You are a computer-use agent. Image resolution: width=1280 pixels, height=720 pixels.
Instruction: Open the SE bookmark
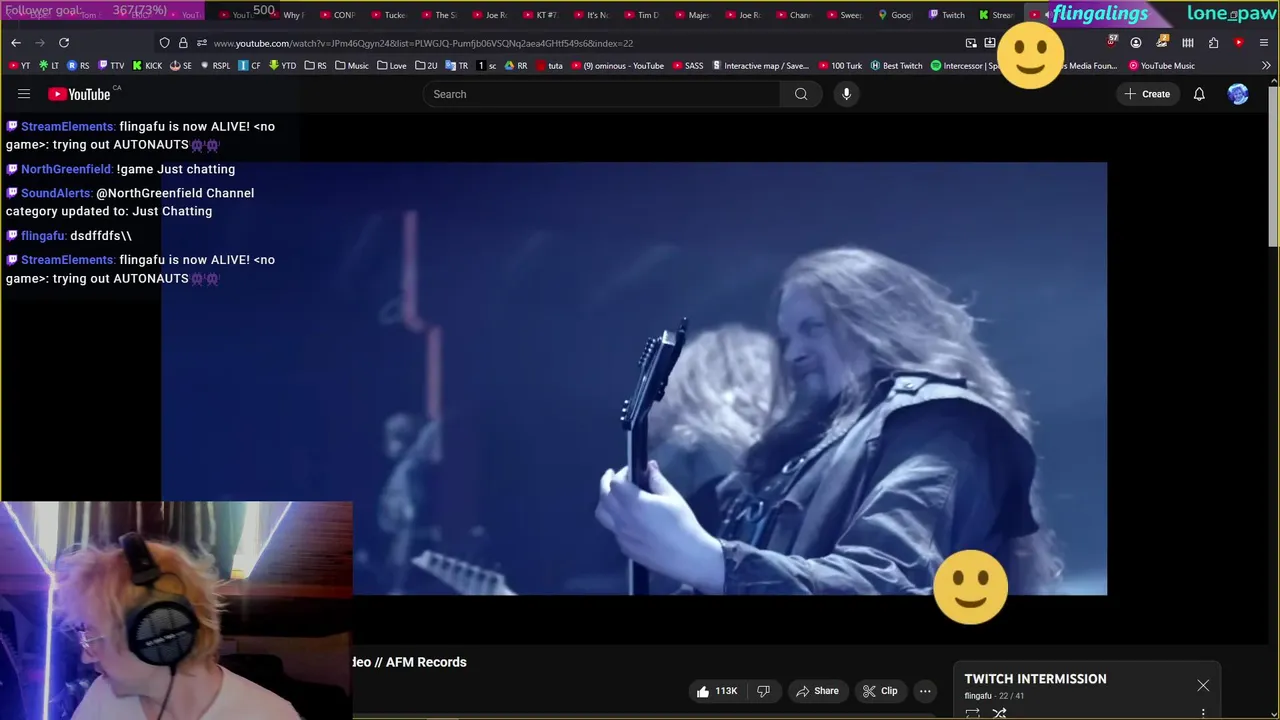pyautogui.click(x=181, y=66)
